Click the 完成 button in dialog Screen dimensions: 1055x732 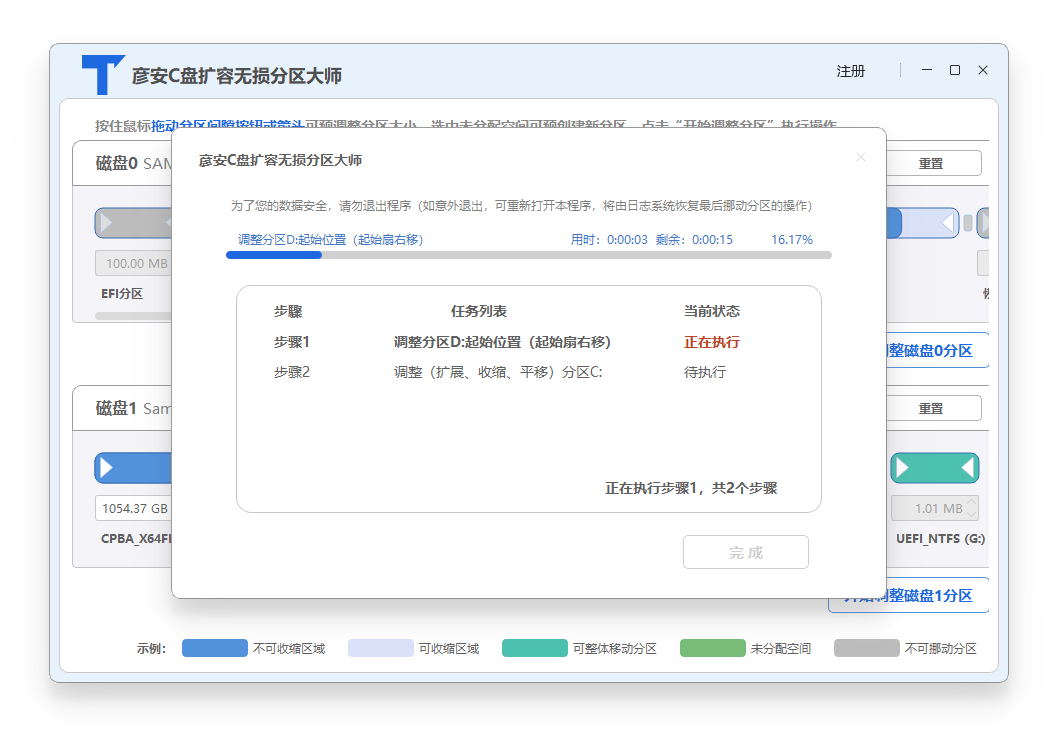point(745,552)
